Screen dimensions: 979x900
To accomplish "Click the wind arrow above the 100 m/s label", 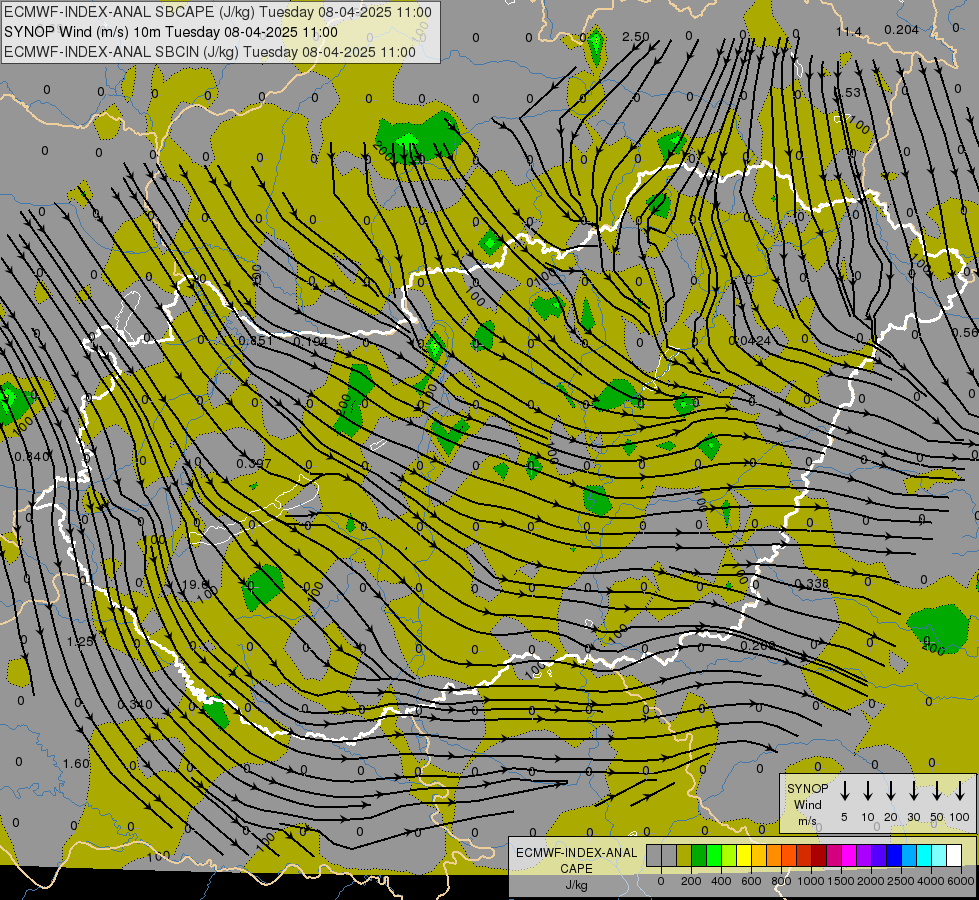I will 960,791.
